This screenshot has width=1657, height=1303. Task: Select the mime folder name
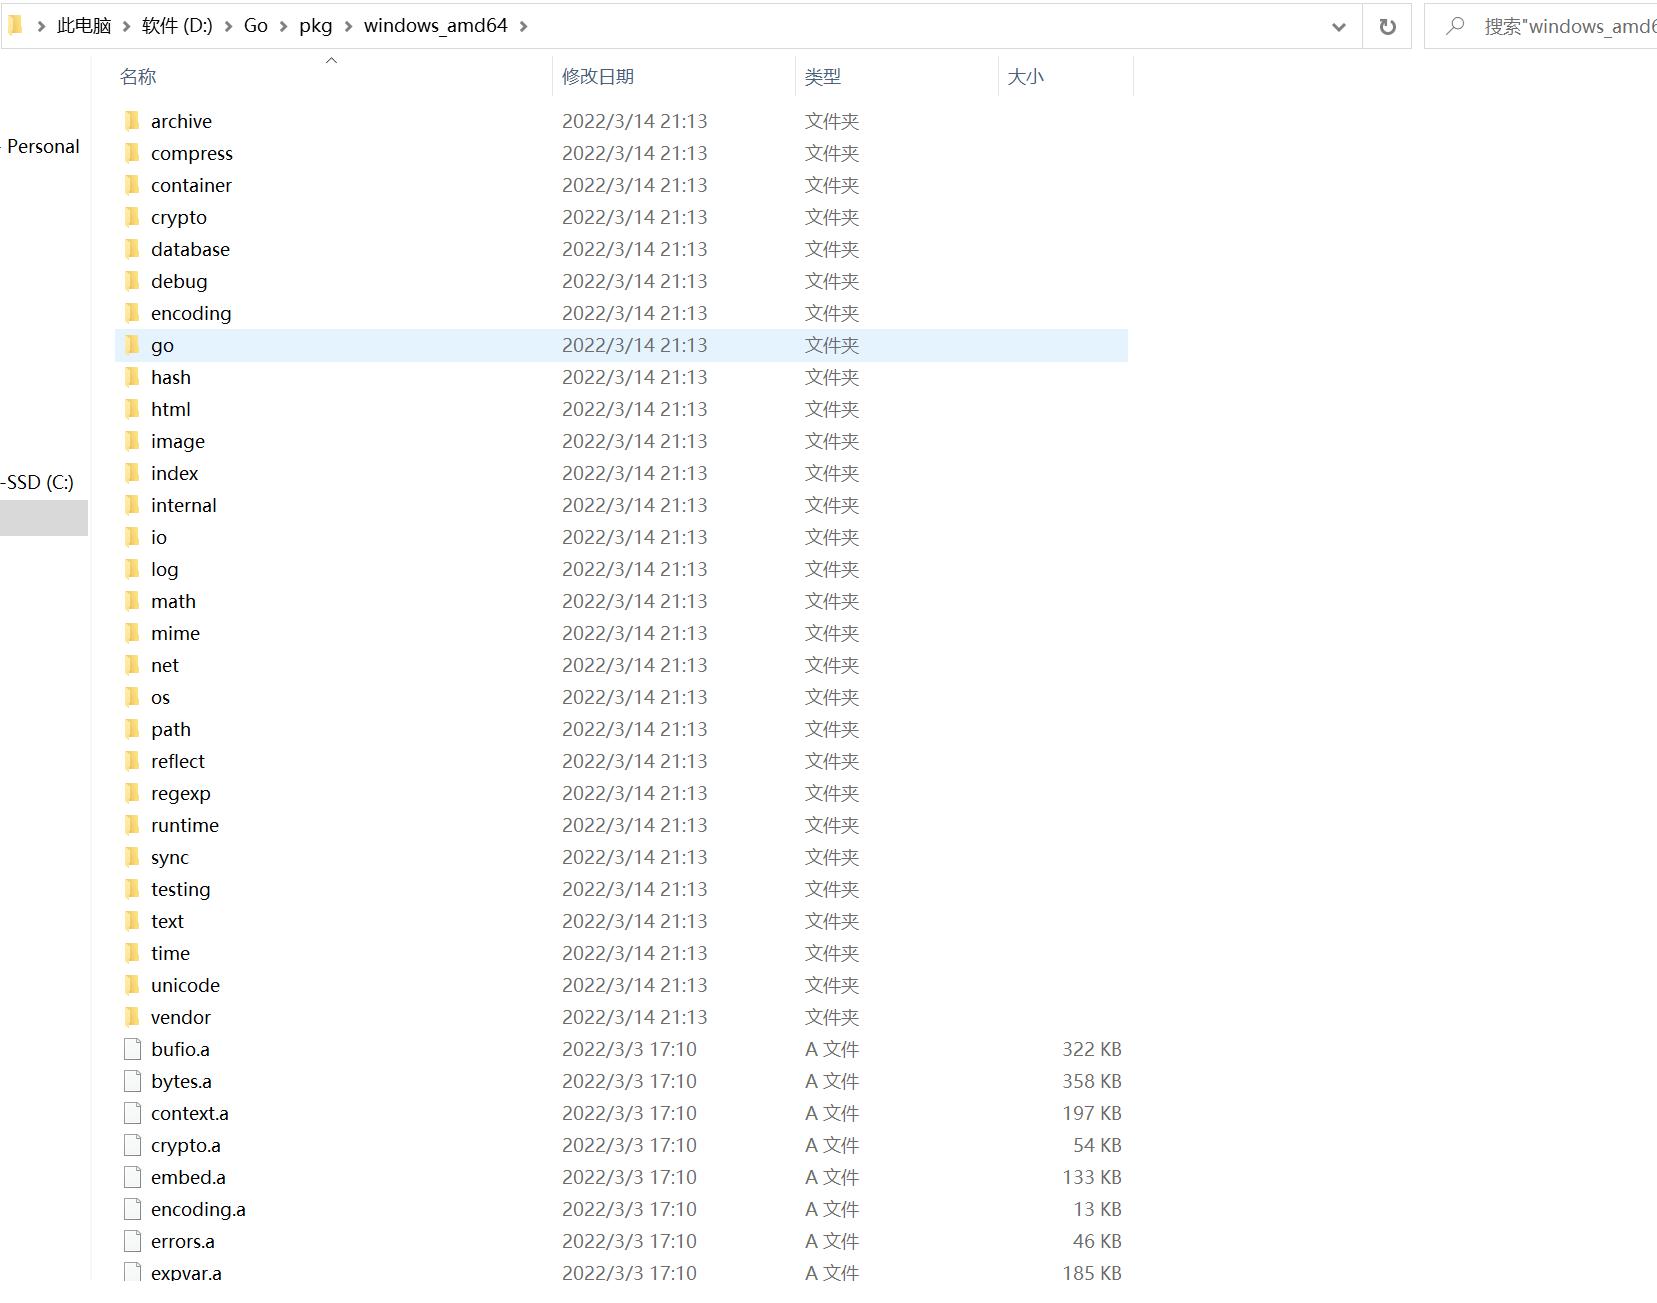click(176, 633)
